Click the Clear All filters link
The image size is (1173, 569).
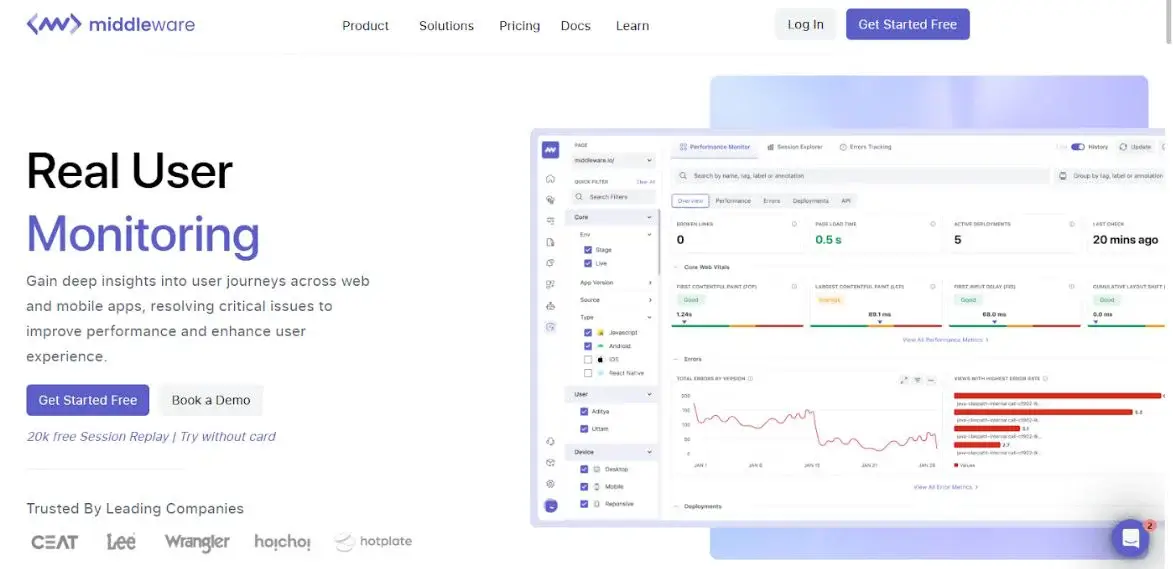[x=646, y=182]
